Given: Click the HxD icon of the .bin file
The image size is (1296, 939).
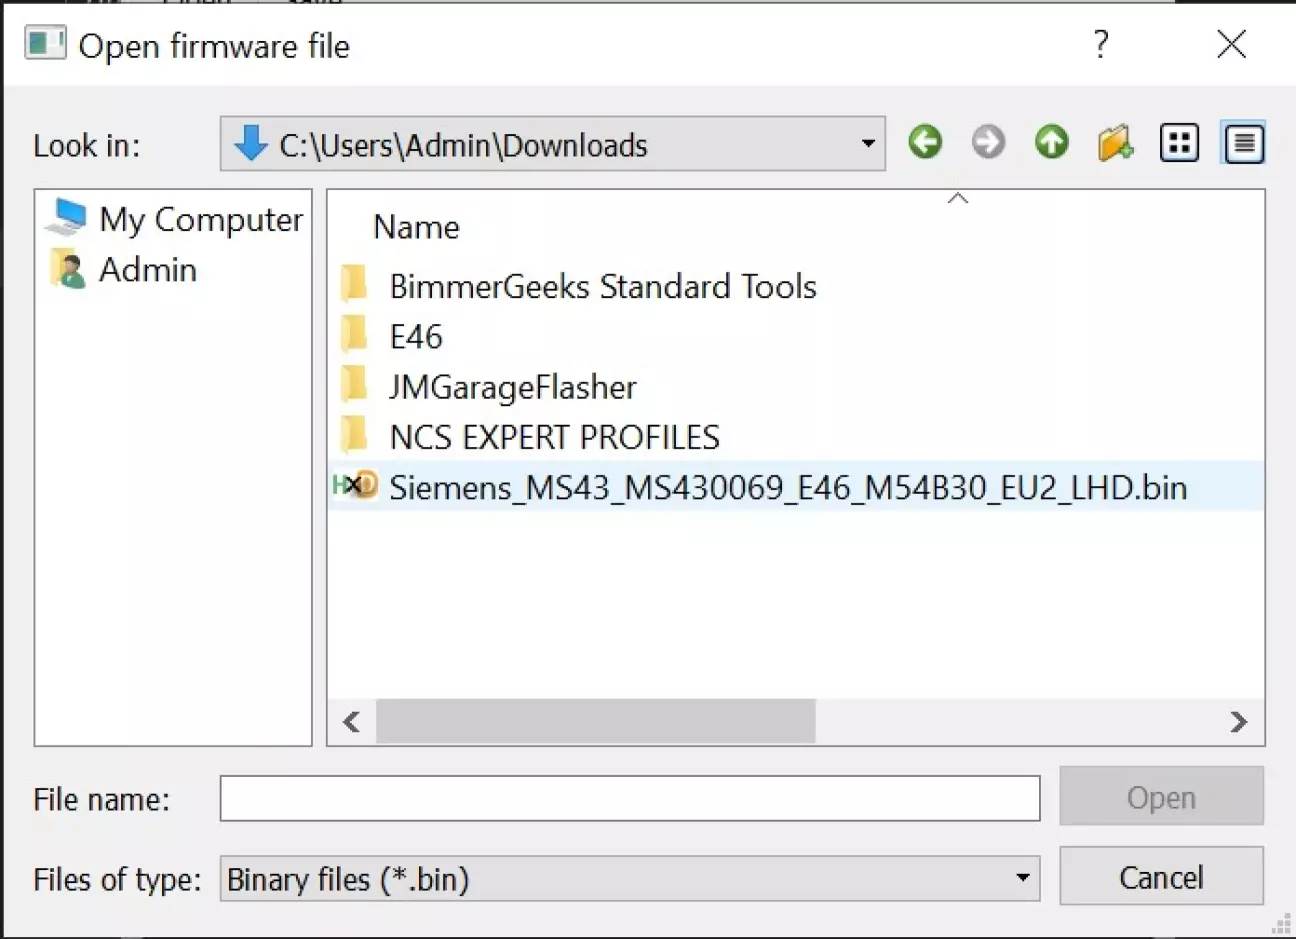Looking at the screenshot, I should (x=355, y=485).
